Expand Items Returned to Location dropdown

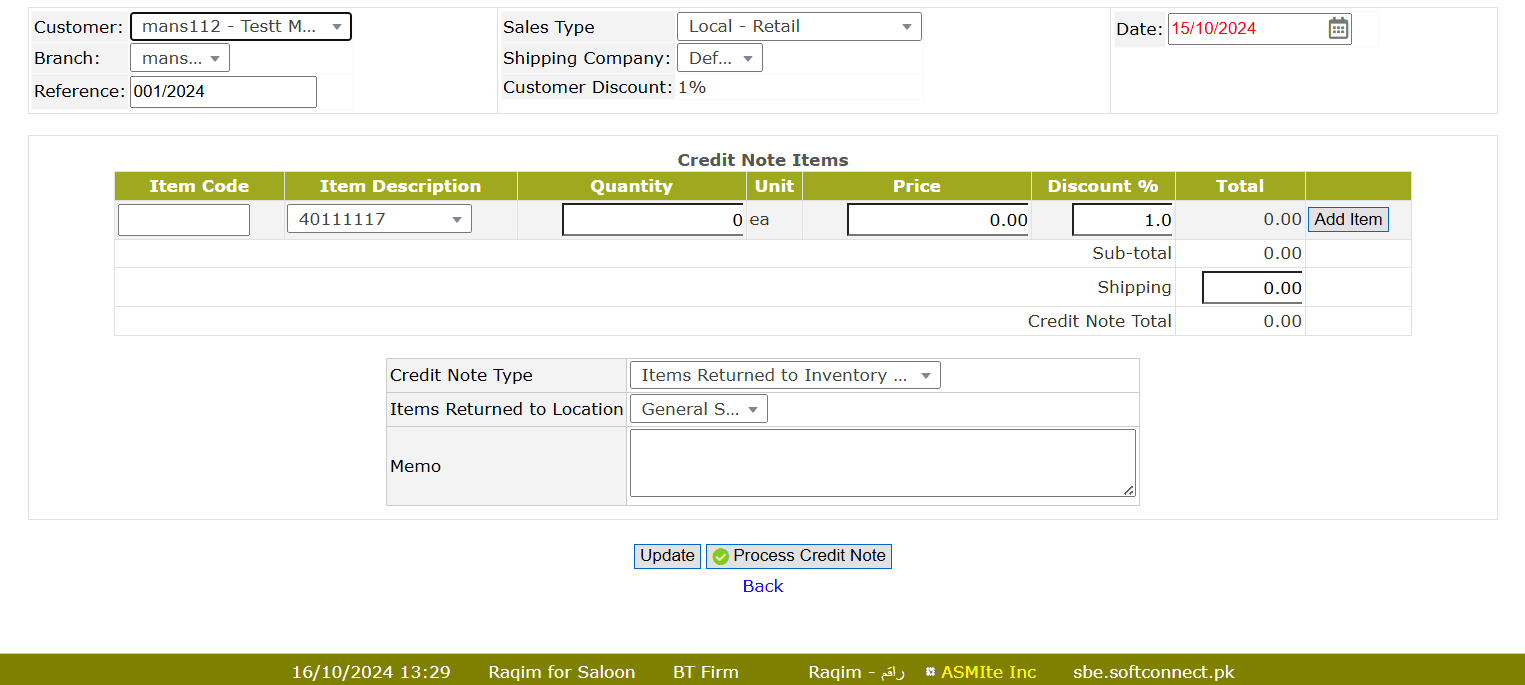pos(698,409)
